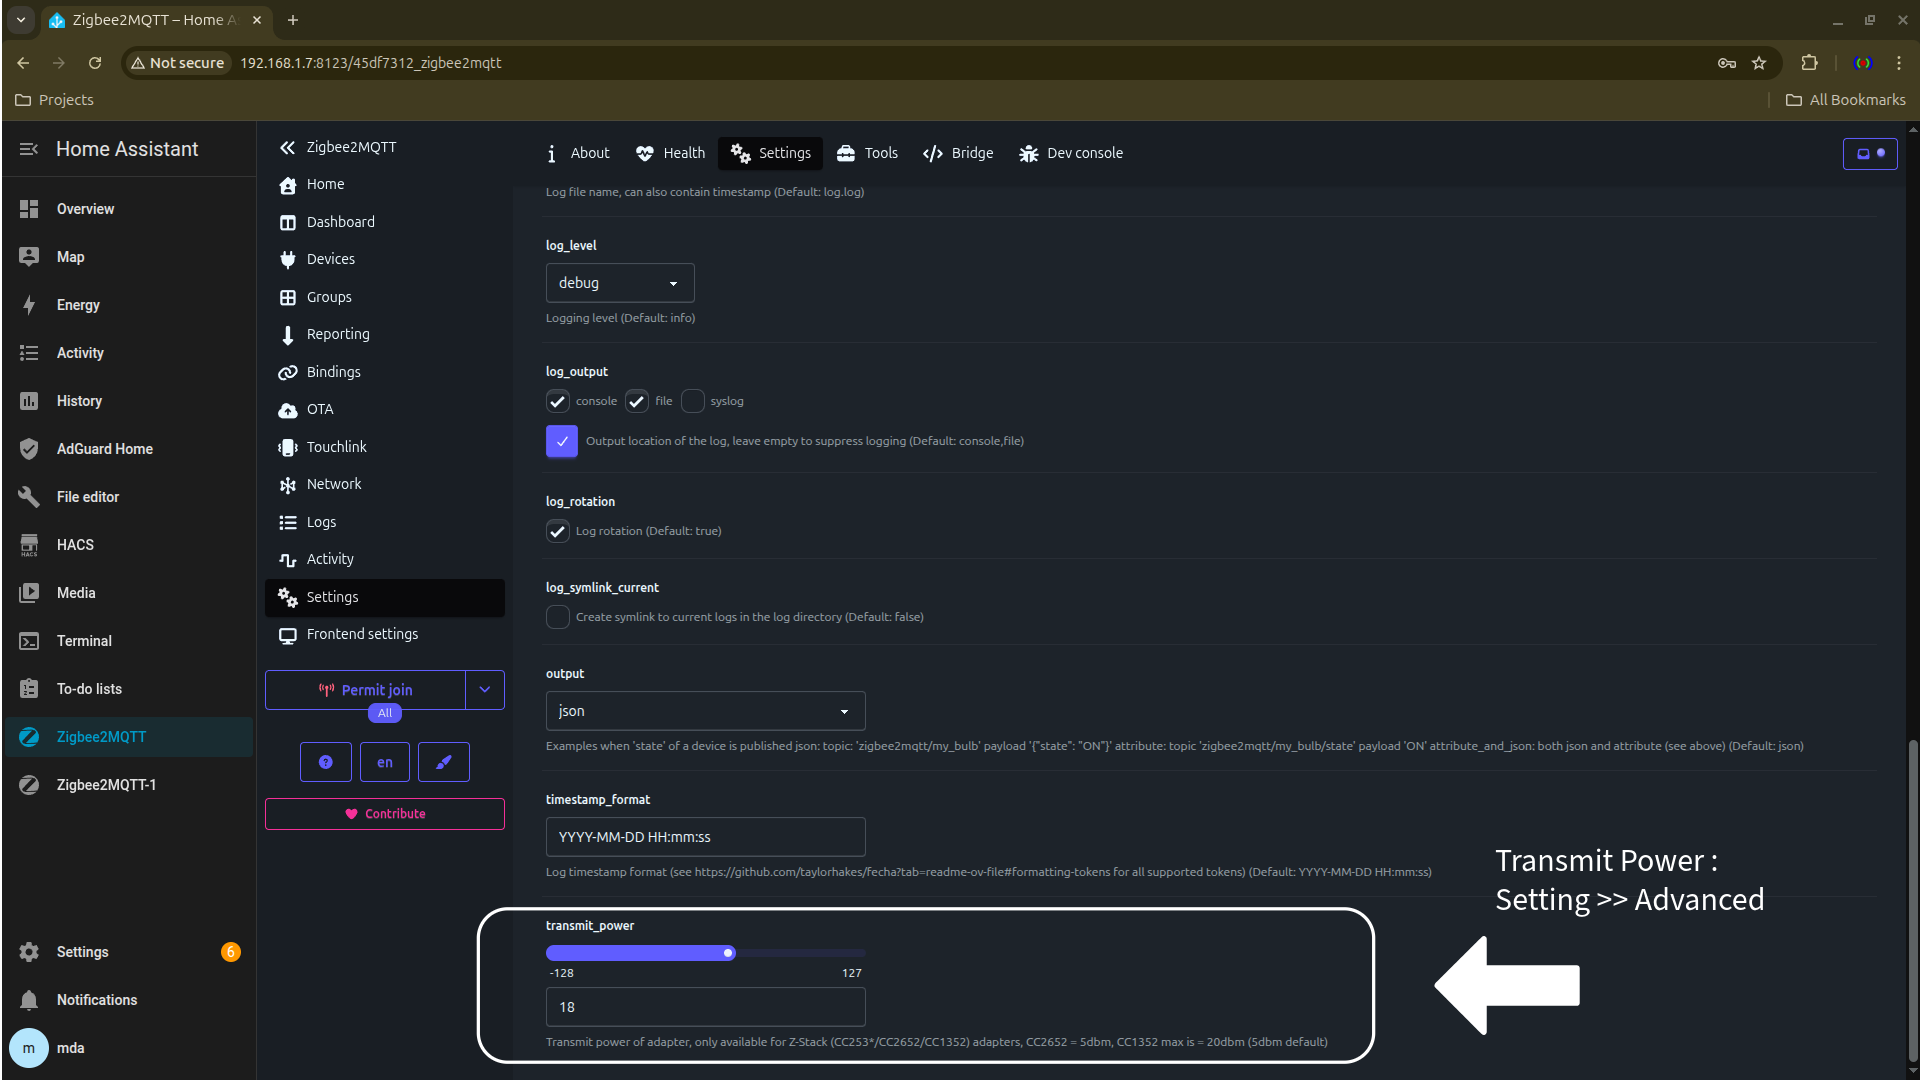Open Overview dashboard icon
Viewport: 1920px width, 1080px height.
tap(29, 209)
